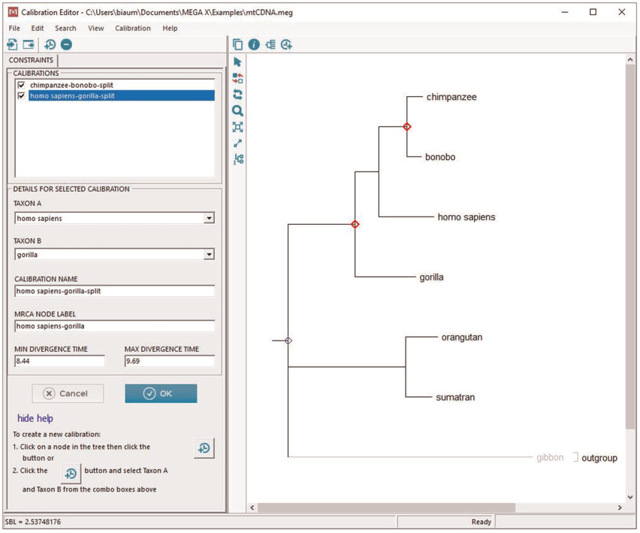Click the Cancel button

[68, 393]
